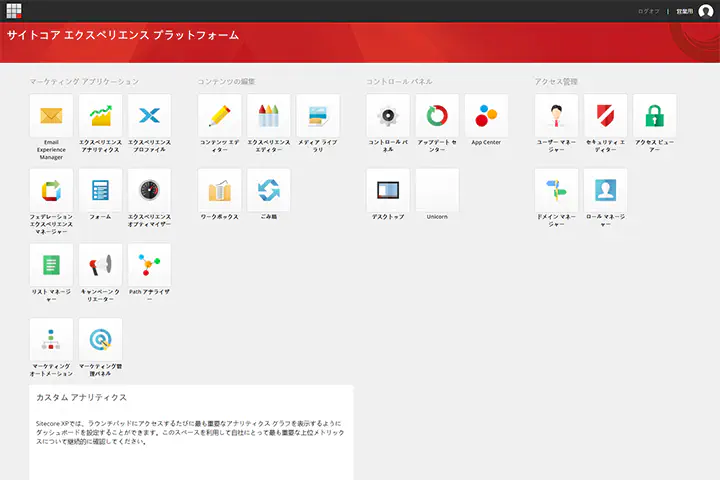Open マーケティング オートメーション icon
Viewport: 720px width, 480px height.
coord(51,339)
